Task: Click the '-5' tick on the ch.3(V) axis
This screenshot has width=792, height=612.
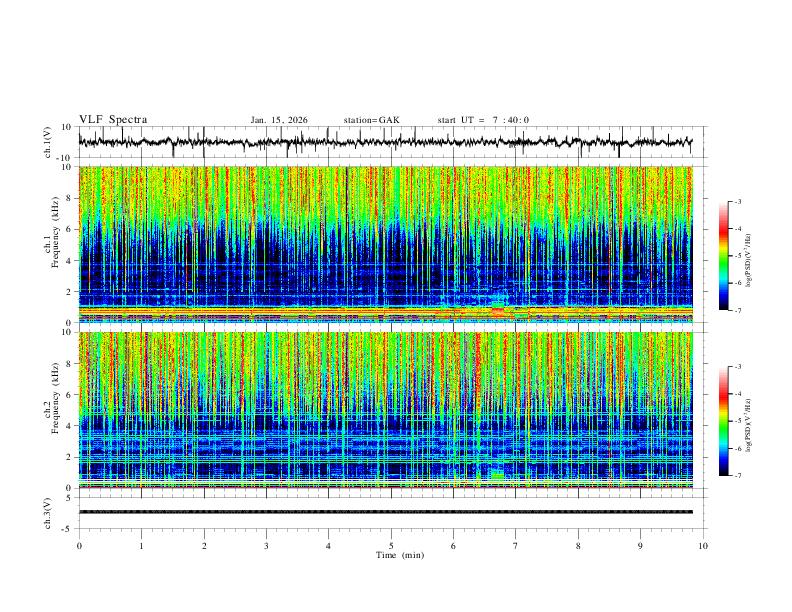Action: pyautogui.click(x=68, y=529)
